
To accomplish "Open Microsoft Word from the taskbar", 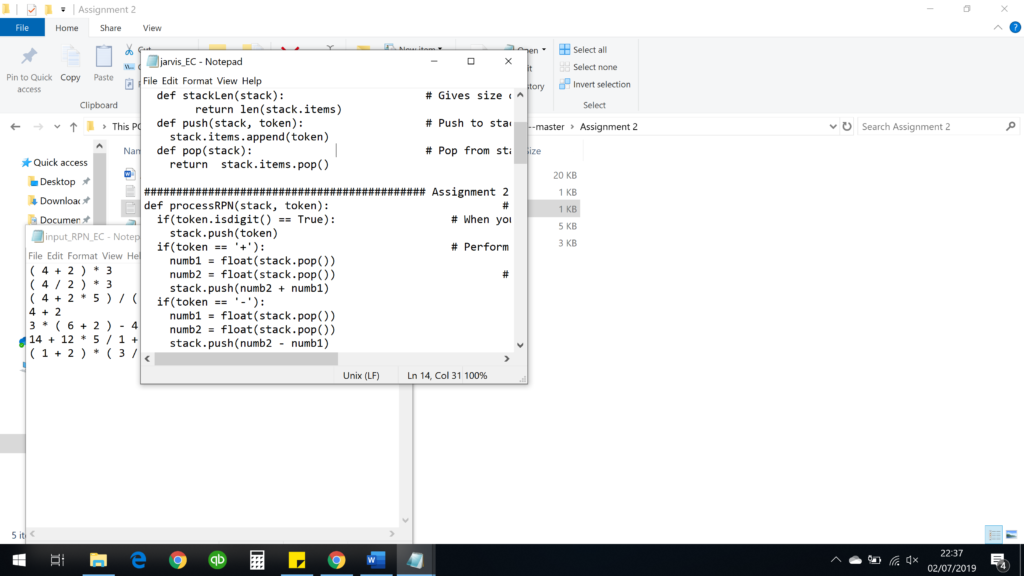I will (x=376, y=558).
